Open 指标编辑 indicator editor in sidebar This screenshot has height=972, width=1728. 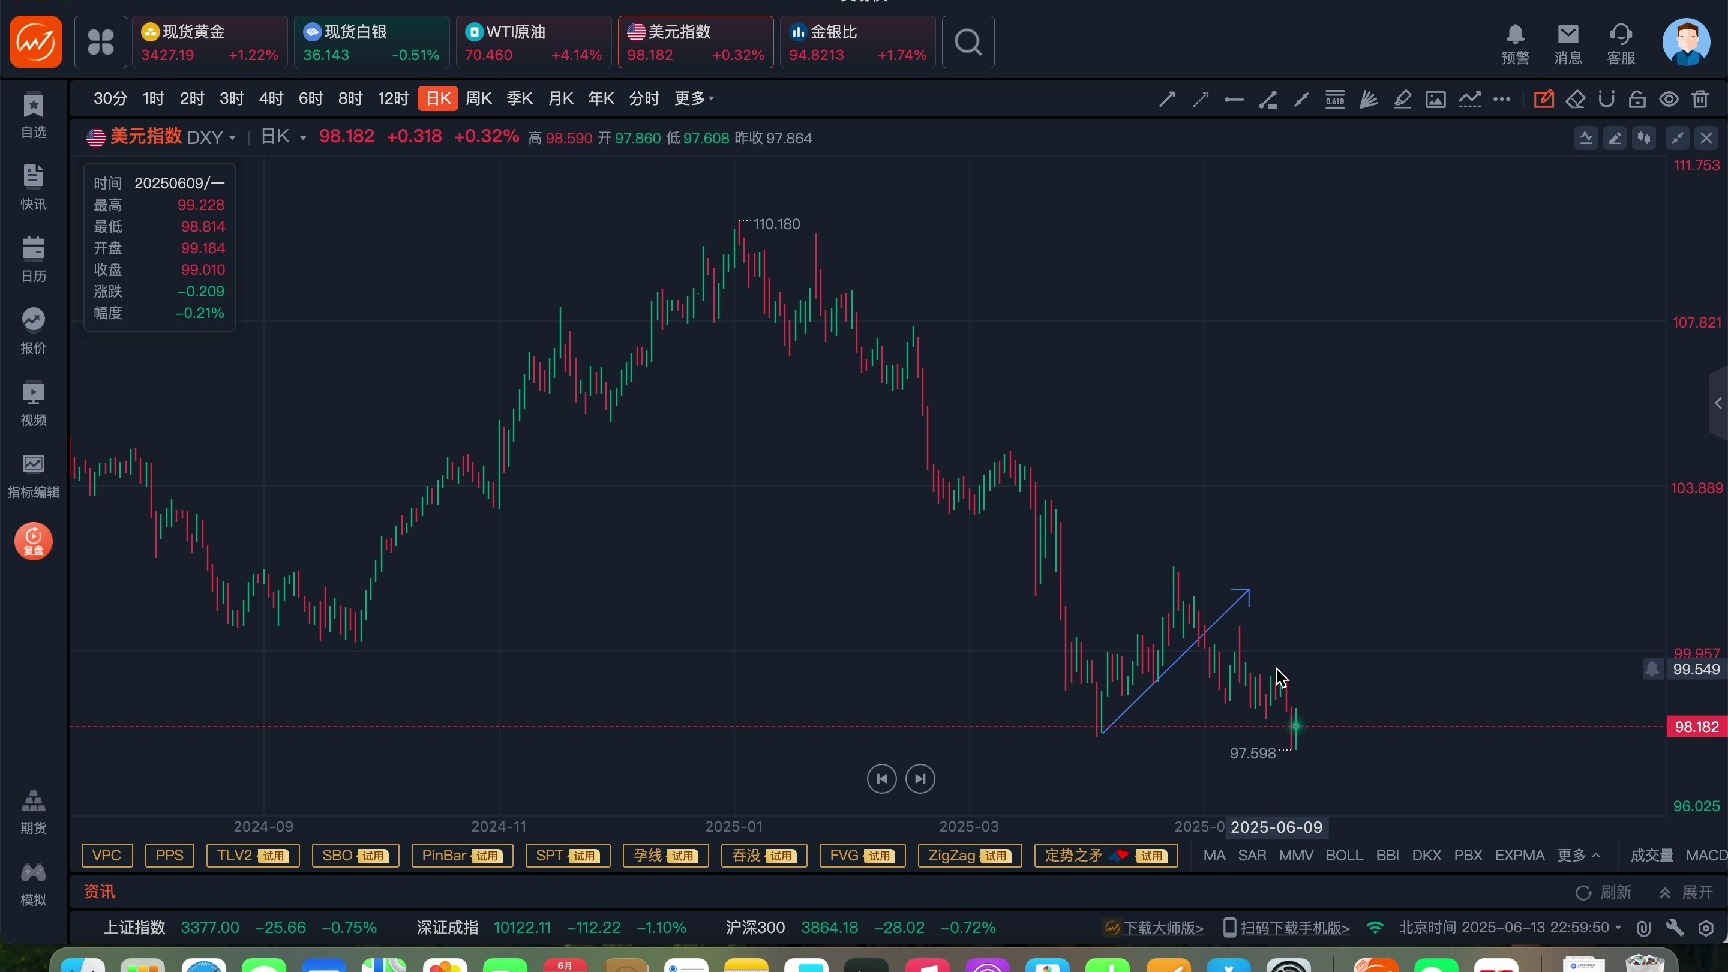[x=33, y=476]
